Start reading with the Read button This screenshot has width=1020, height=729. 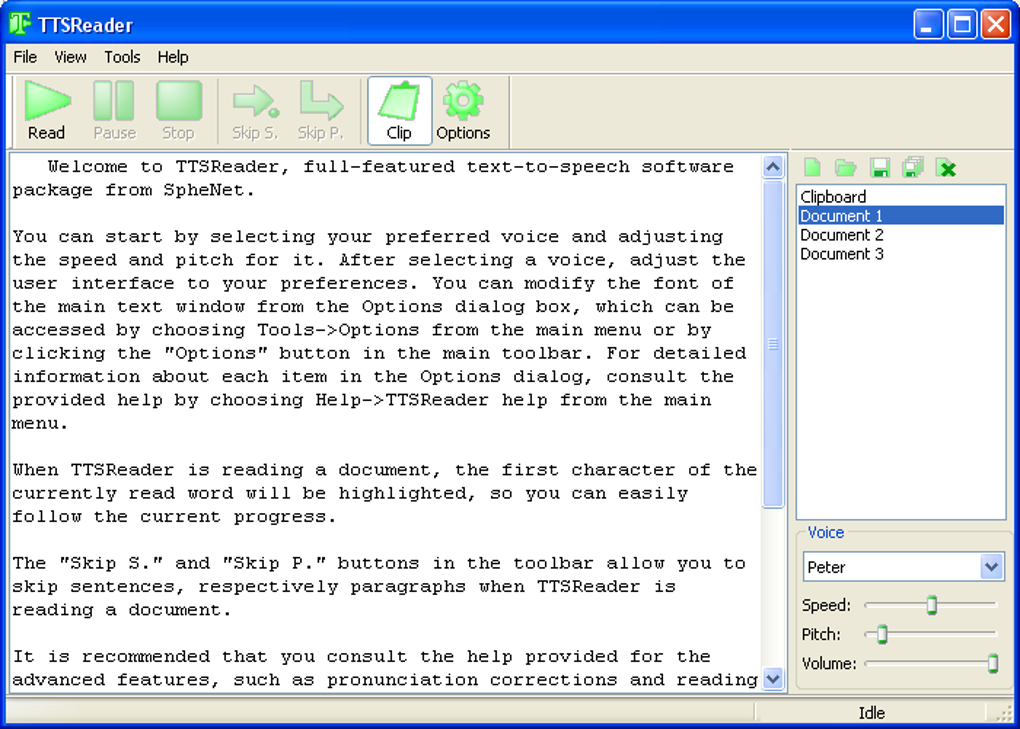47,111
